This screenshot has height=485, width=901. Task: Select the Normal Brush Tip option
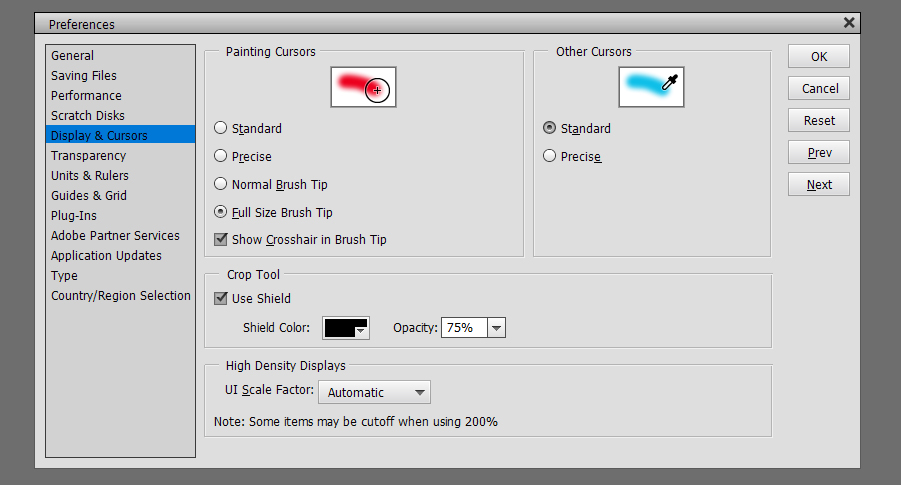pyautogui.click(x=221, y=184)
